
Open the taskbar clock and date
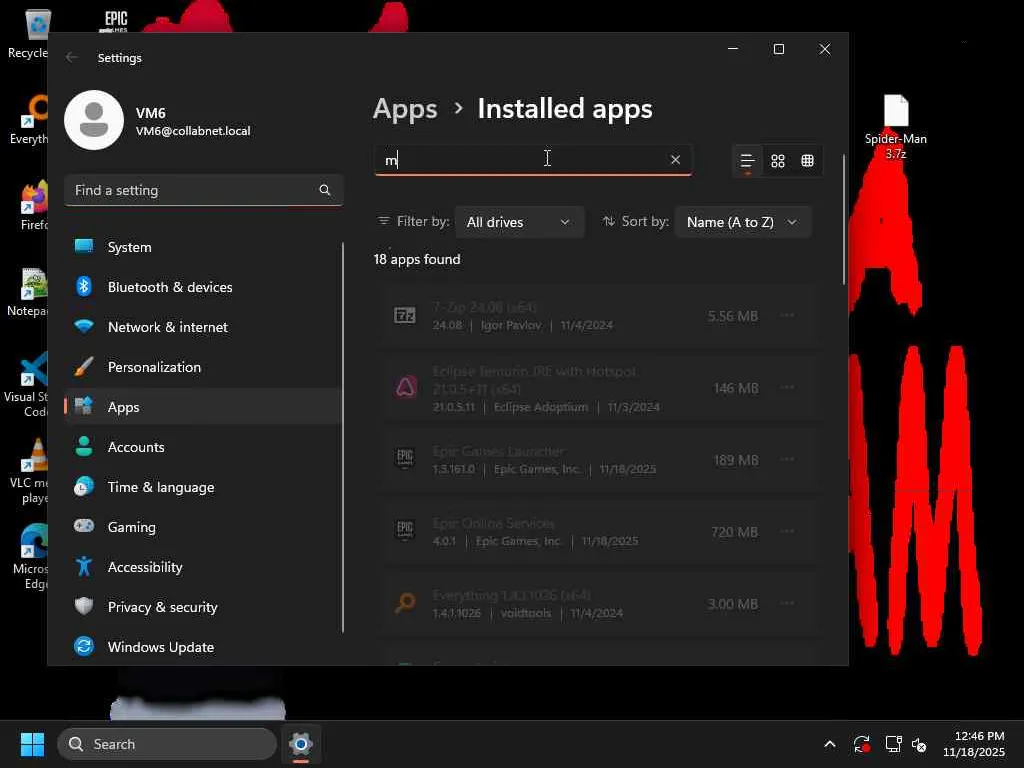(x=974, y=744)
